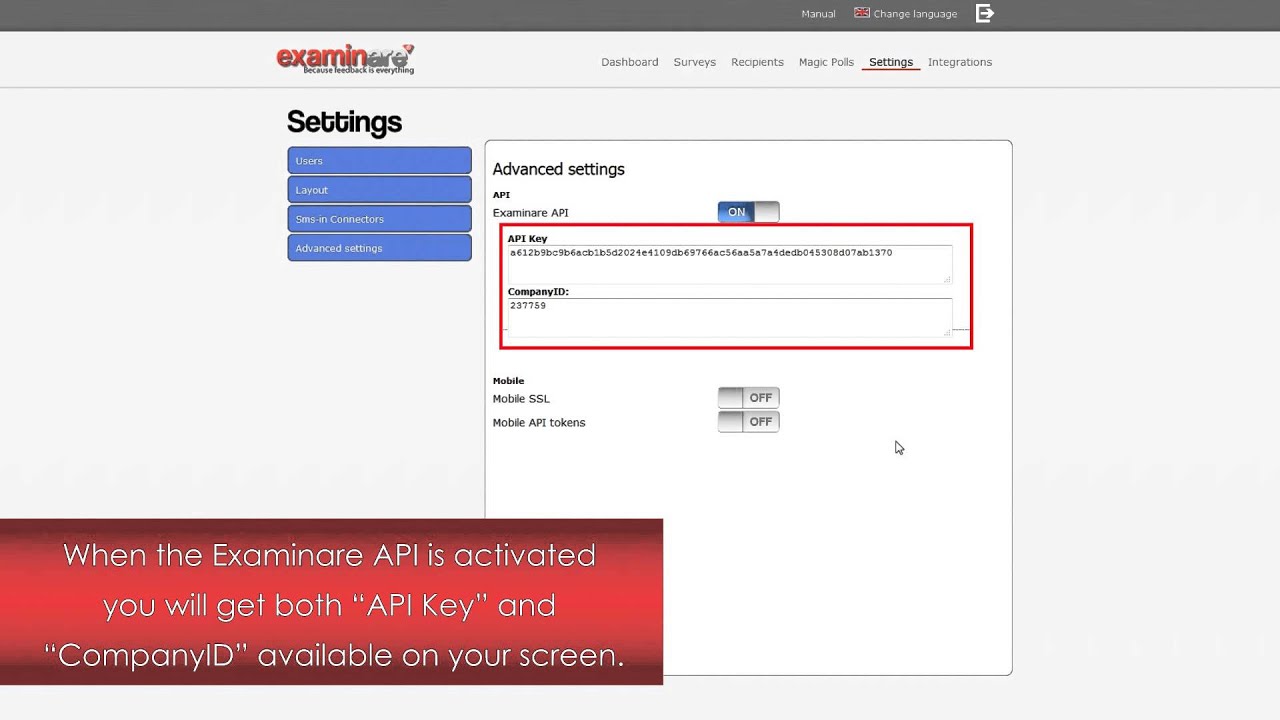Screen dimensions: 1280x720
Task: Open the Dashboard menu item
Action: 630,62
